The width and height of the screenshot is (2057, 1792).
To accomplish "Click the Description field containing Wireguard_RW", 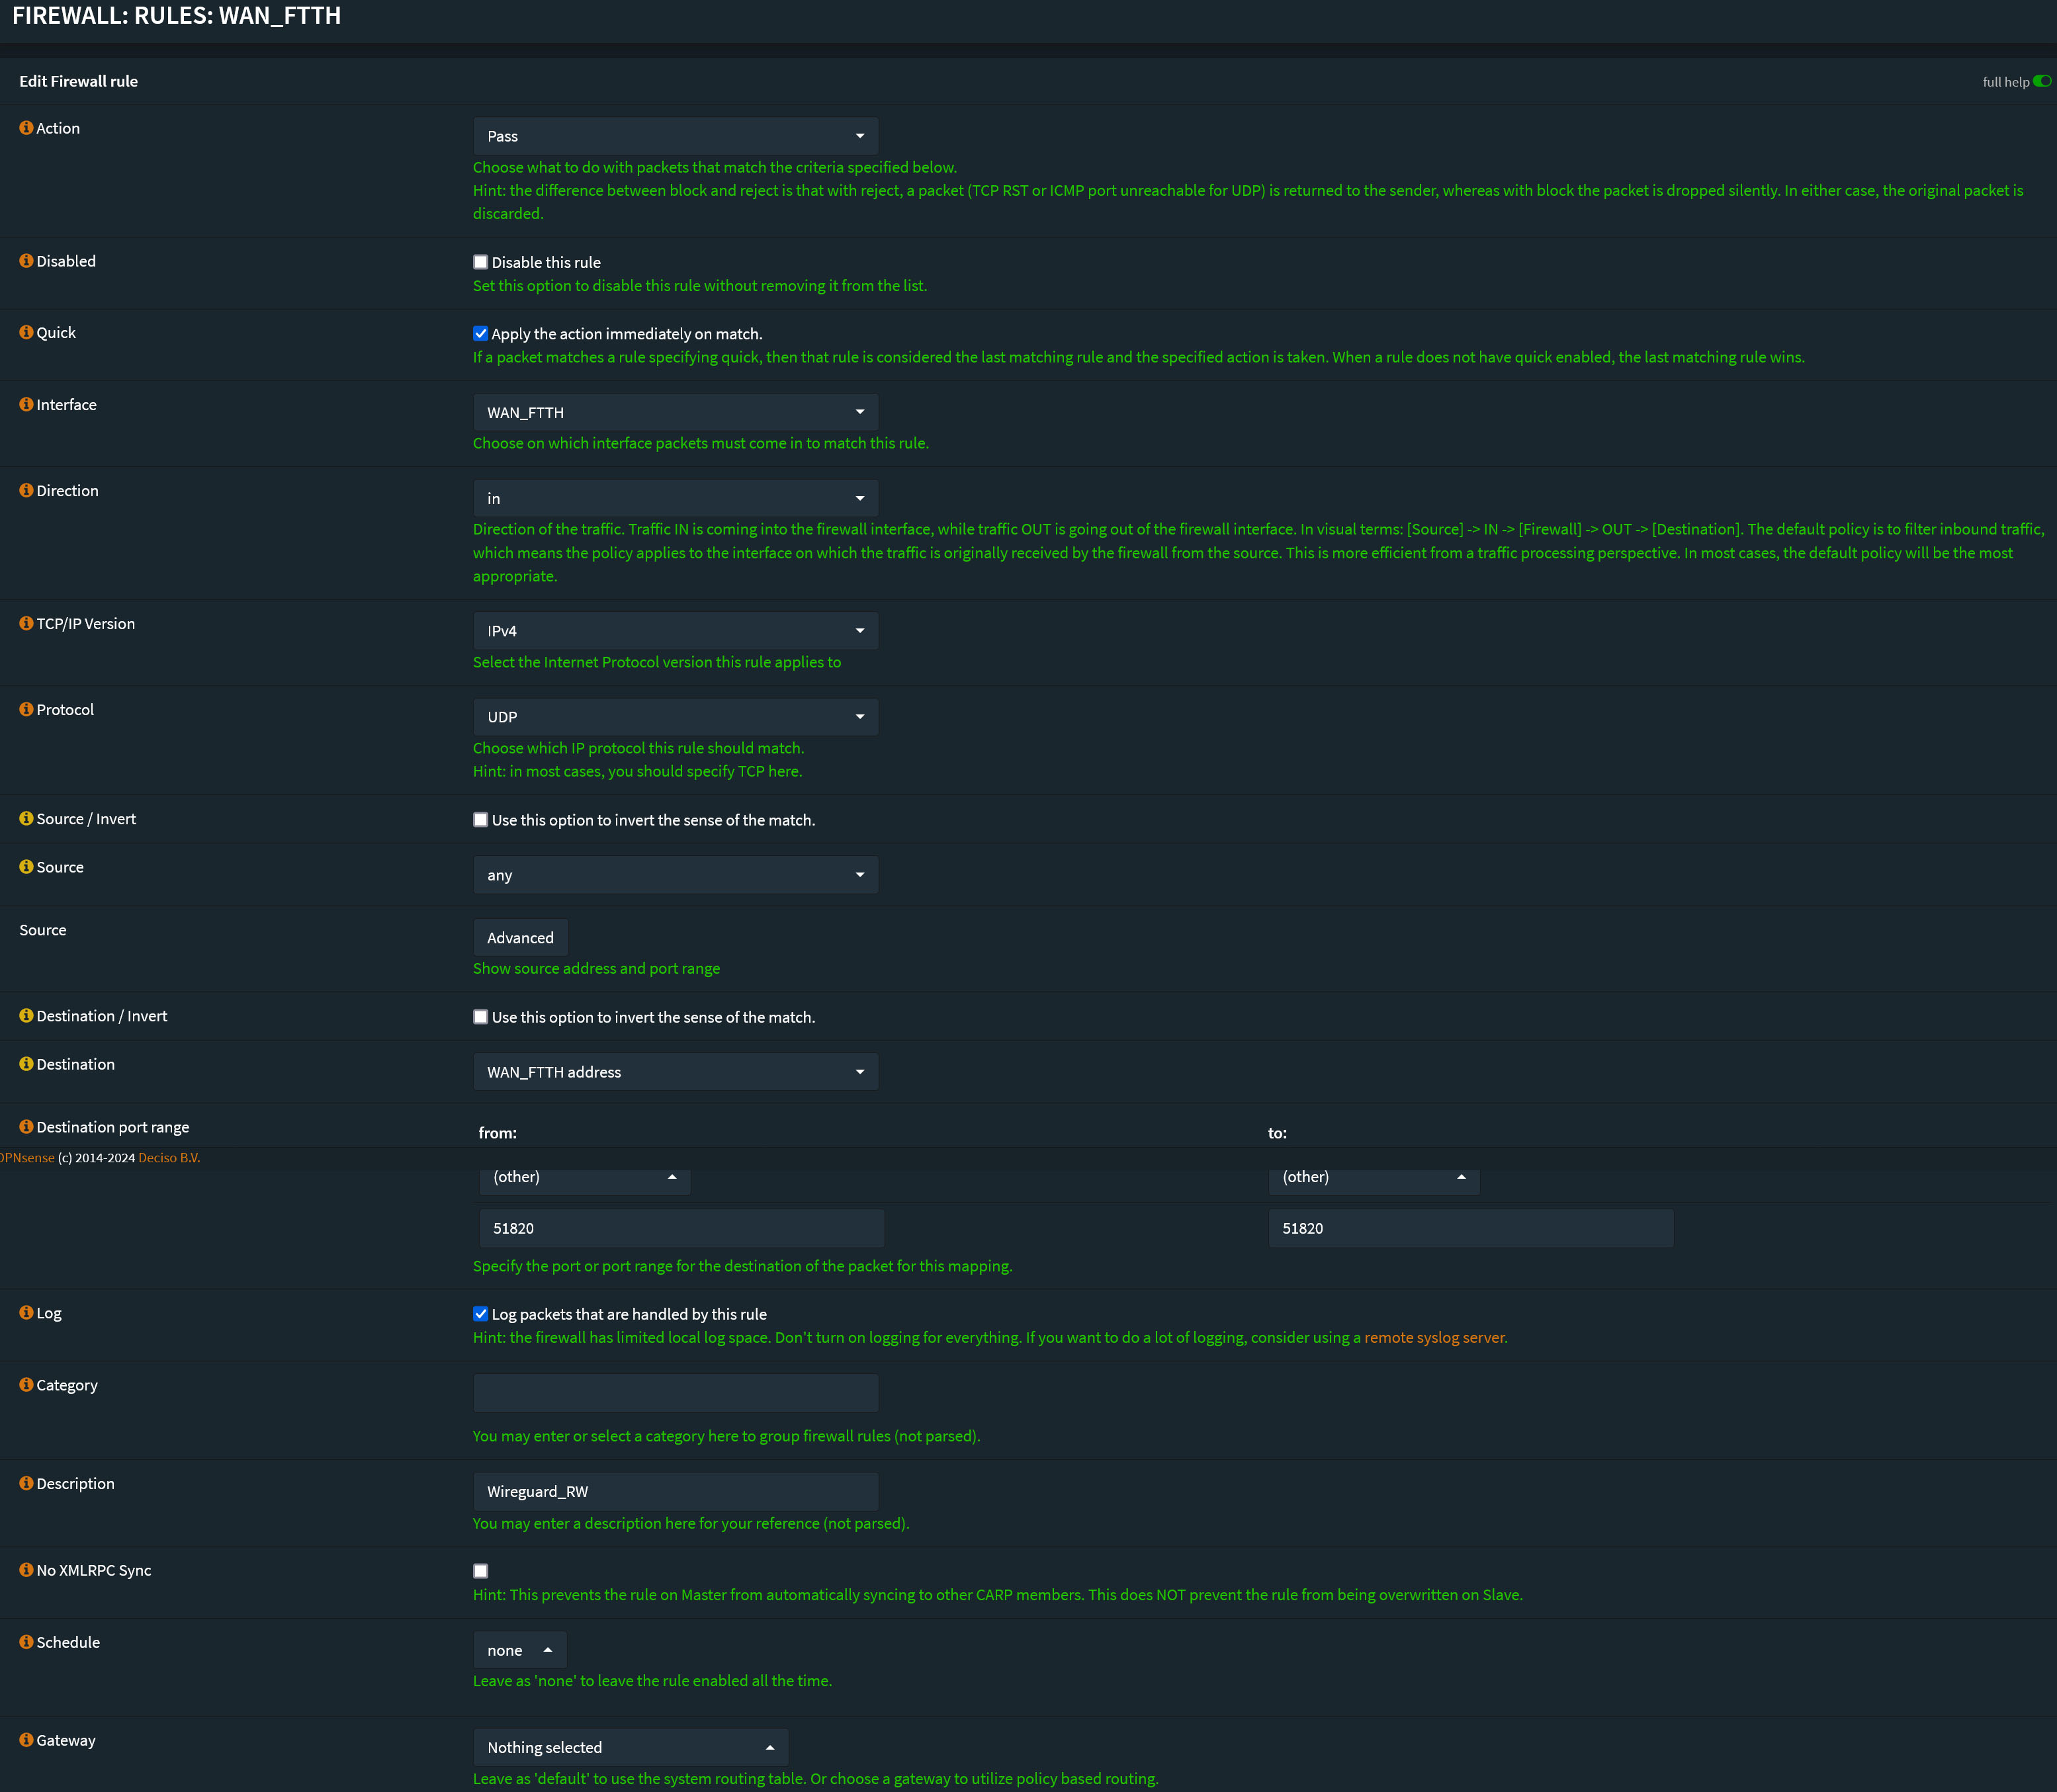I will coord(675,1492).
